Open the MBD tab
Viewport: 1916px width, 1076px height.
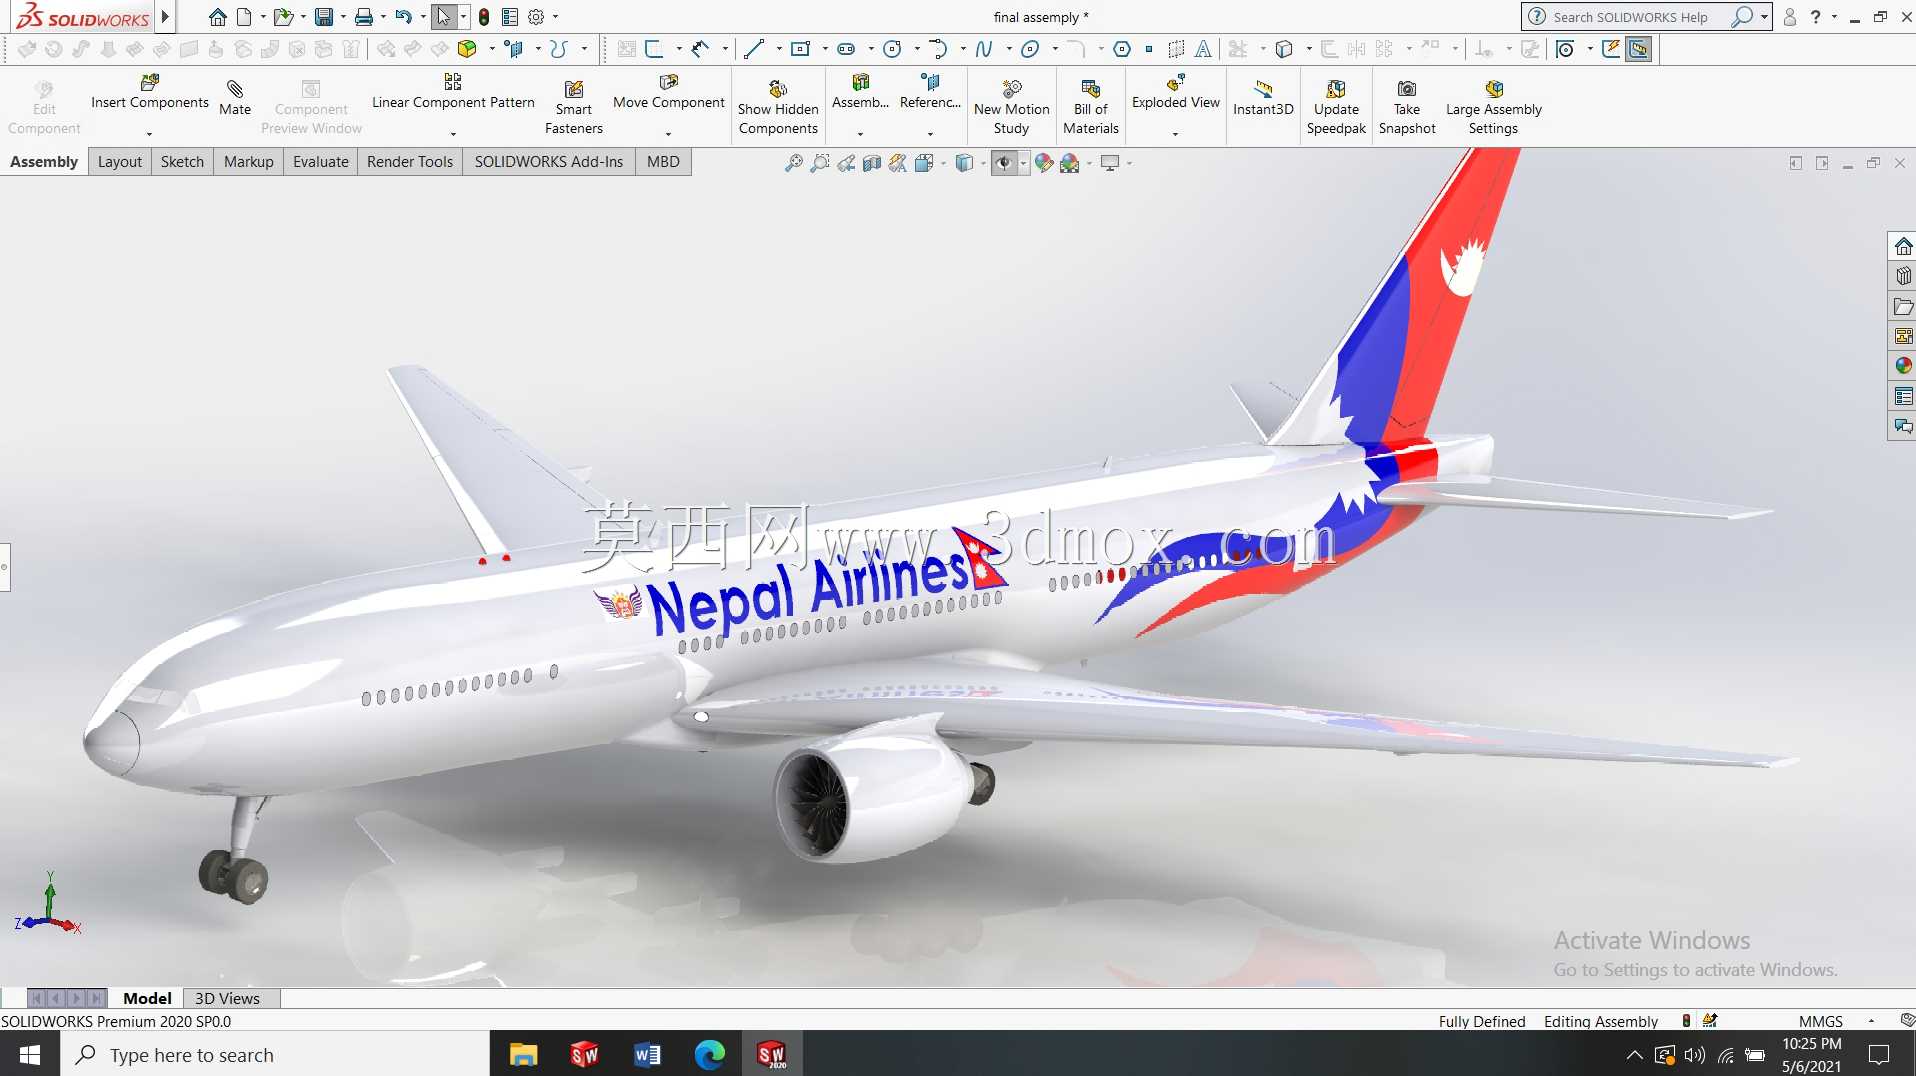coord(663,162)
